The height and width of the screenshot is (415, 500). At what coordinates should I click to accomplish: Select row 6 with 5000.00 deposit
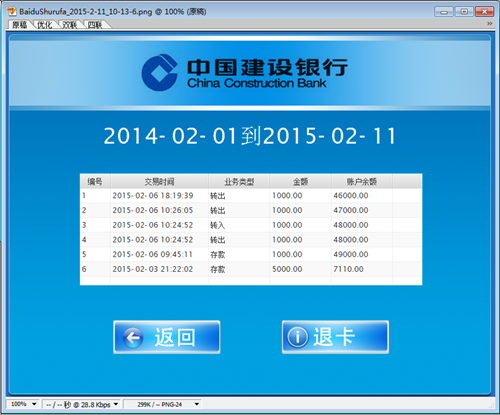point(251,269)
